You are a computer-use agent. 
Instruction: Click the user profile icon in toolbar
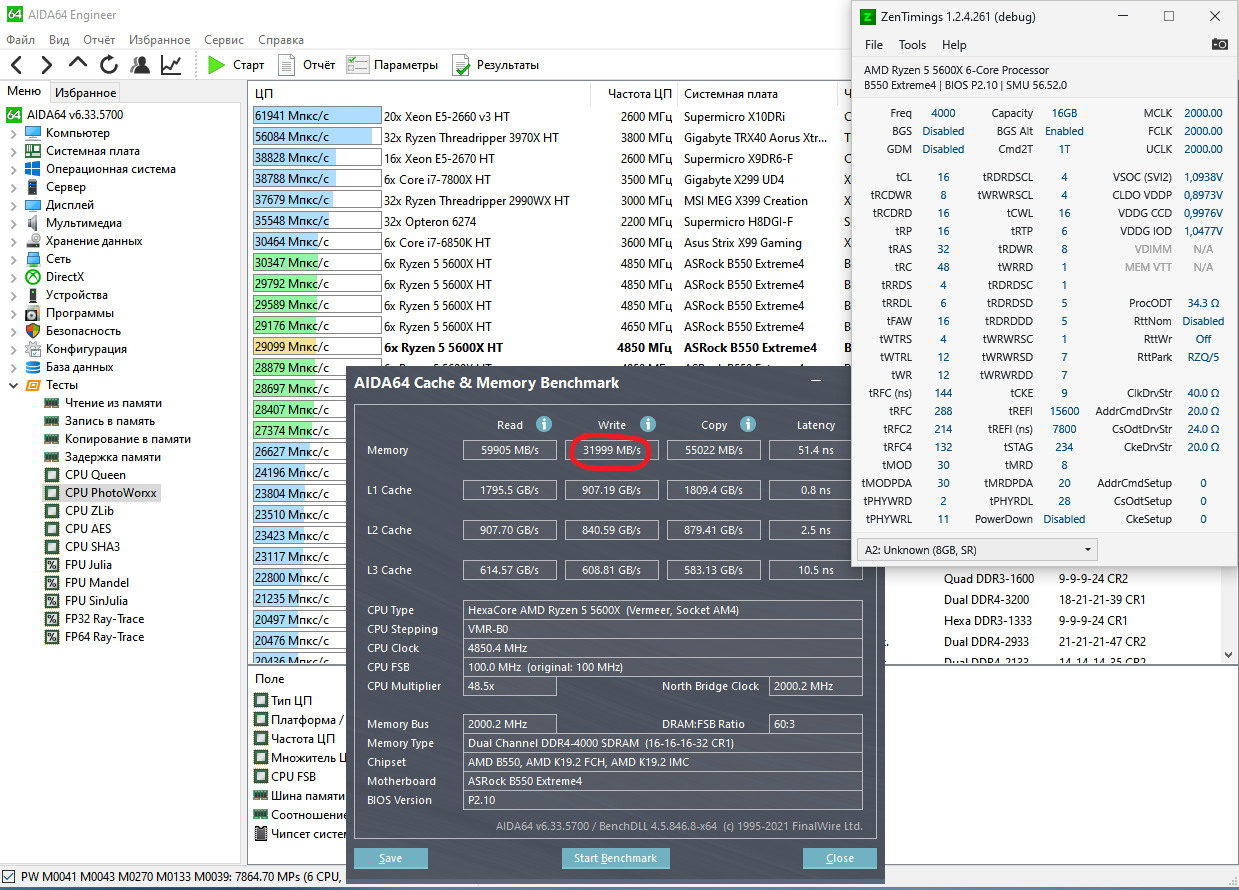[140, 65]
